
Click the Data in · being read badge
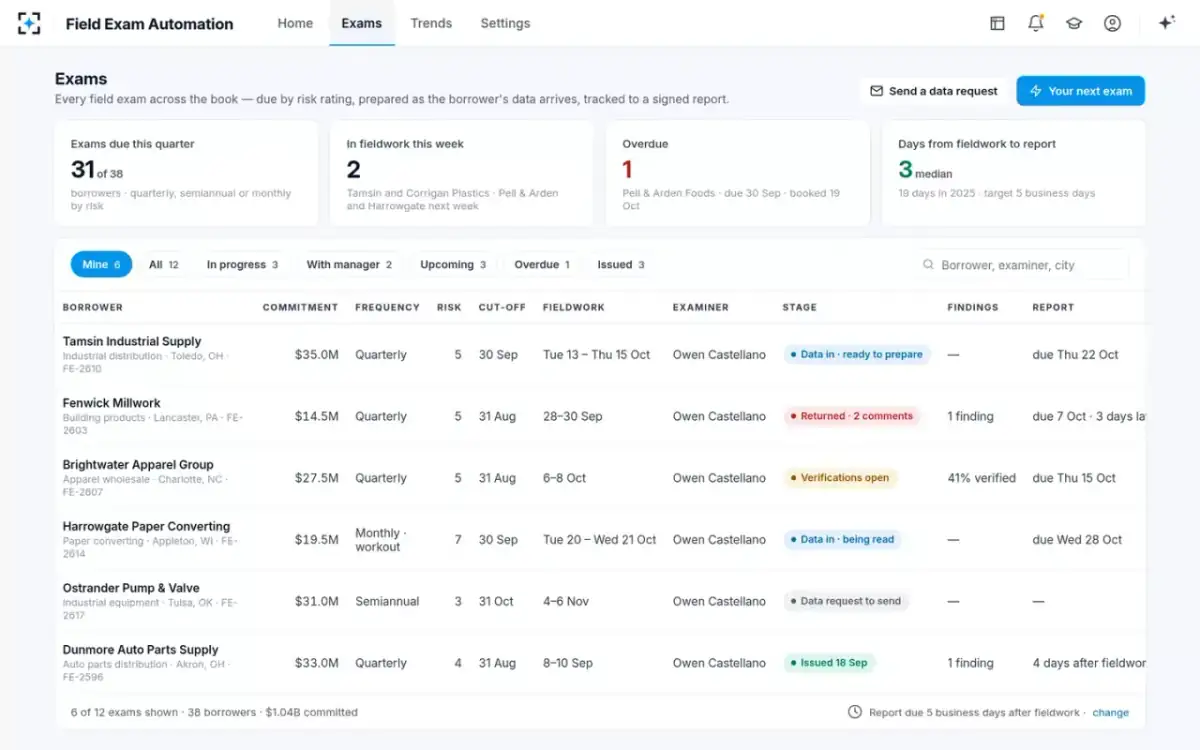(842, 539)
